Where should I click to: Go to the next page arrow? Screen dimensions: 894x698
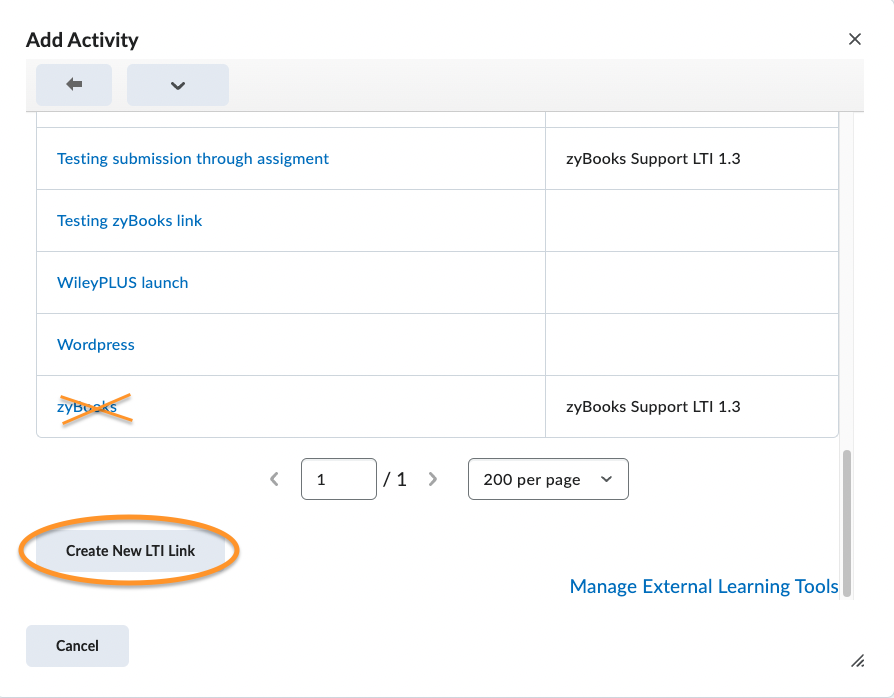pyautogui.click(x=433, y=479)
